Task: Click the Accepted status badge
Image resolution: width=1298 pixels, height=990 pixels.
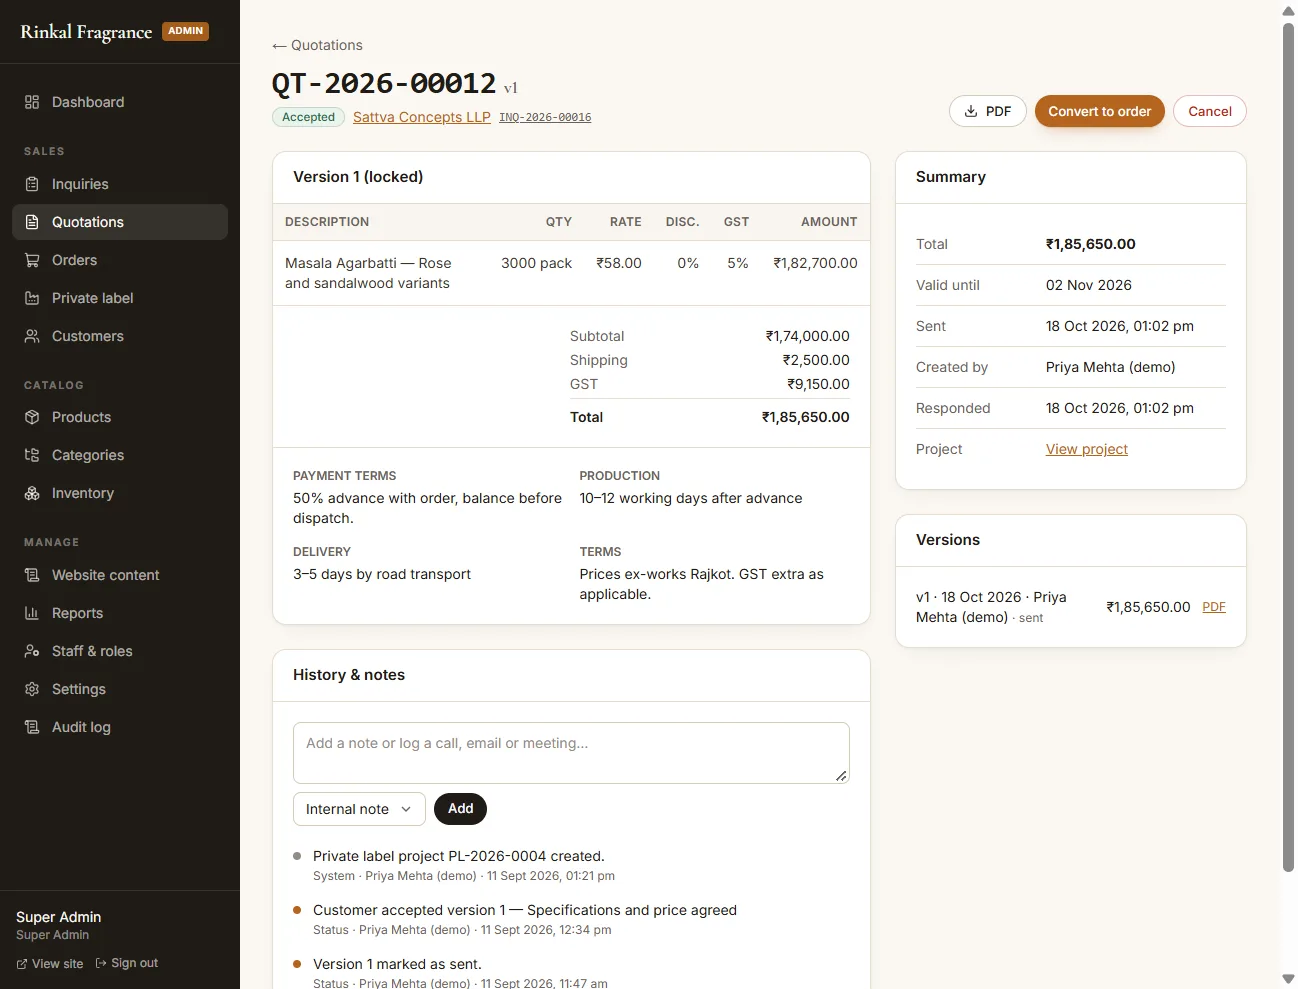Action: [308, 117]
